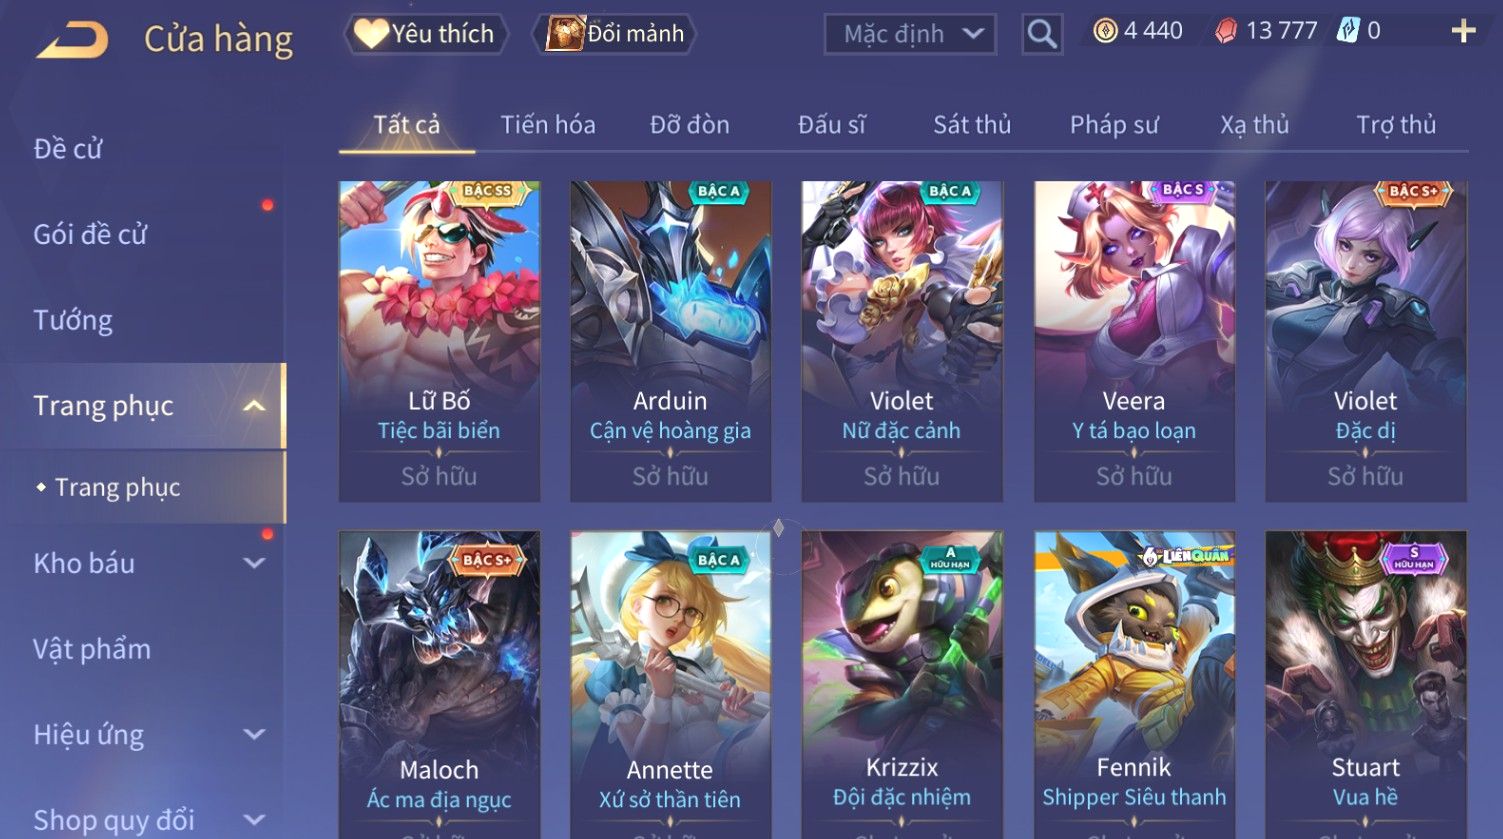1503x839 pixels.
Task: Open the Mặc định sort dropdown
Action: point(910,35)
